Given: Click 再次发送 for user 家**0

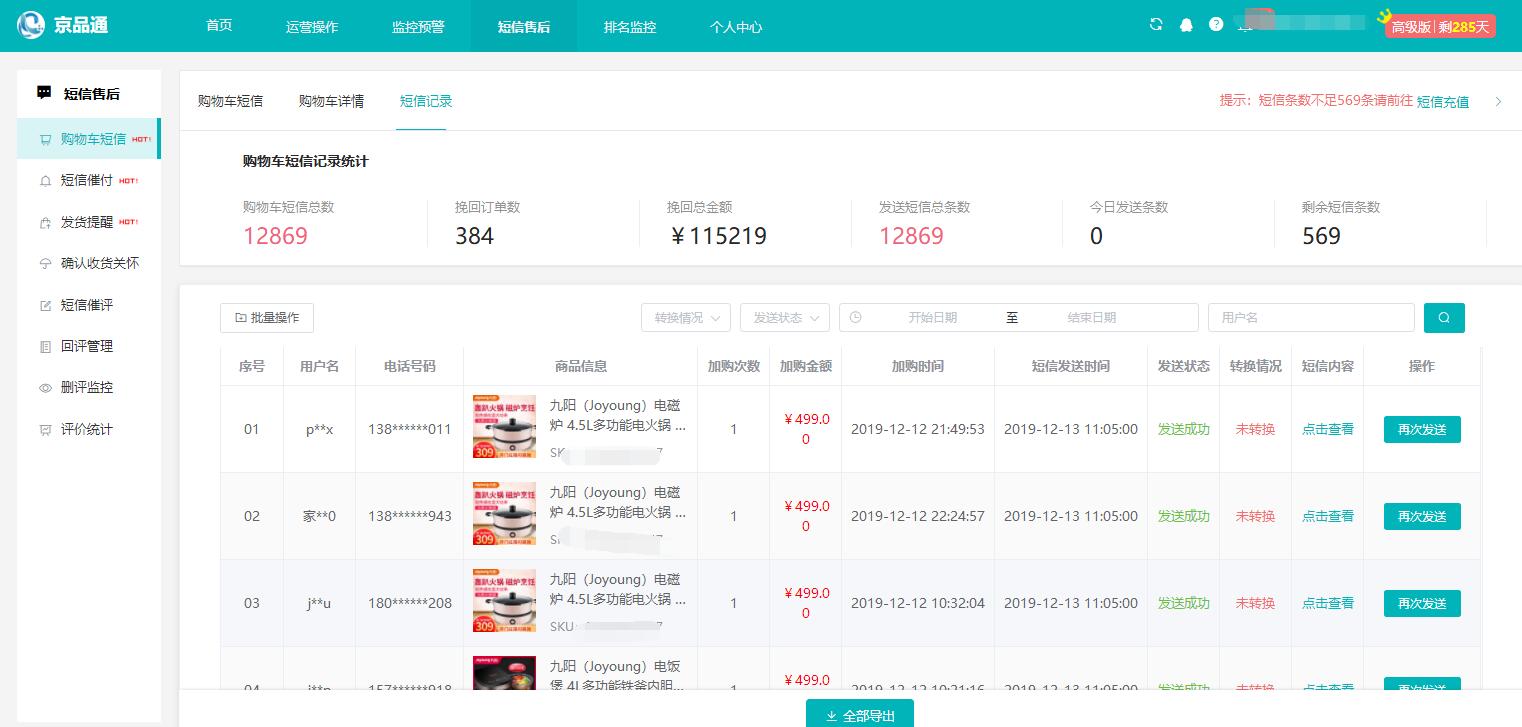Looking at the screenshot, I should click(1422, 516).
